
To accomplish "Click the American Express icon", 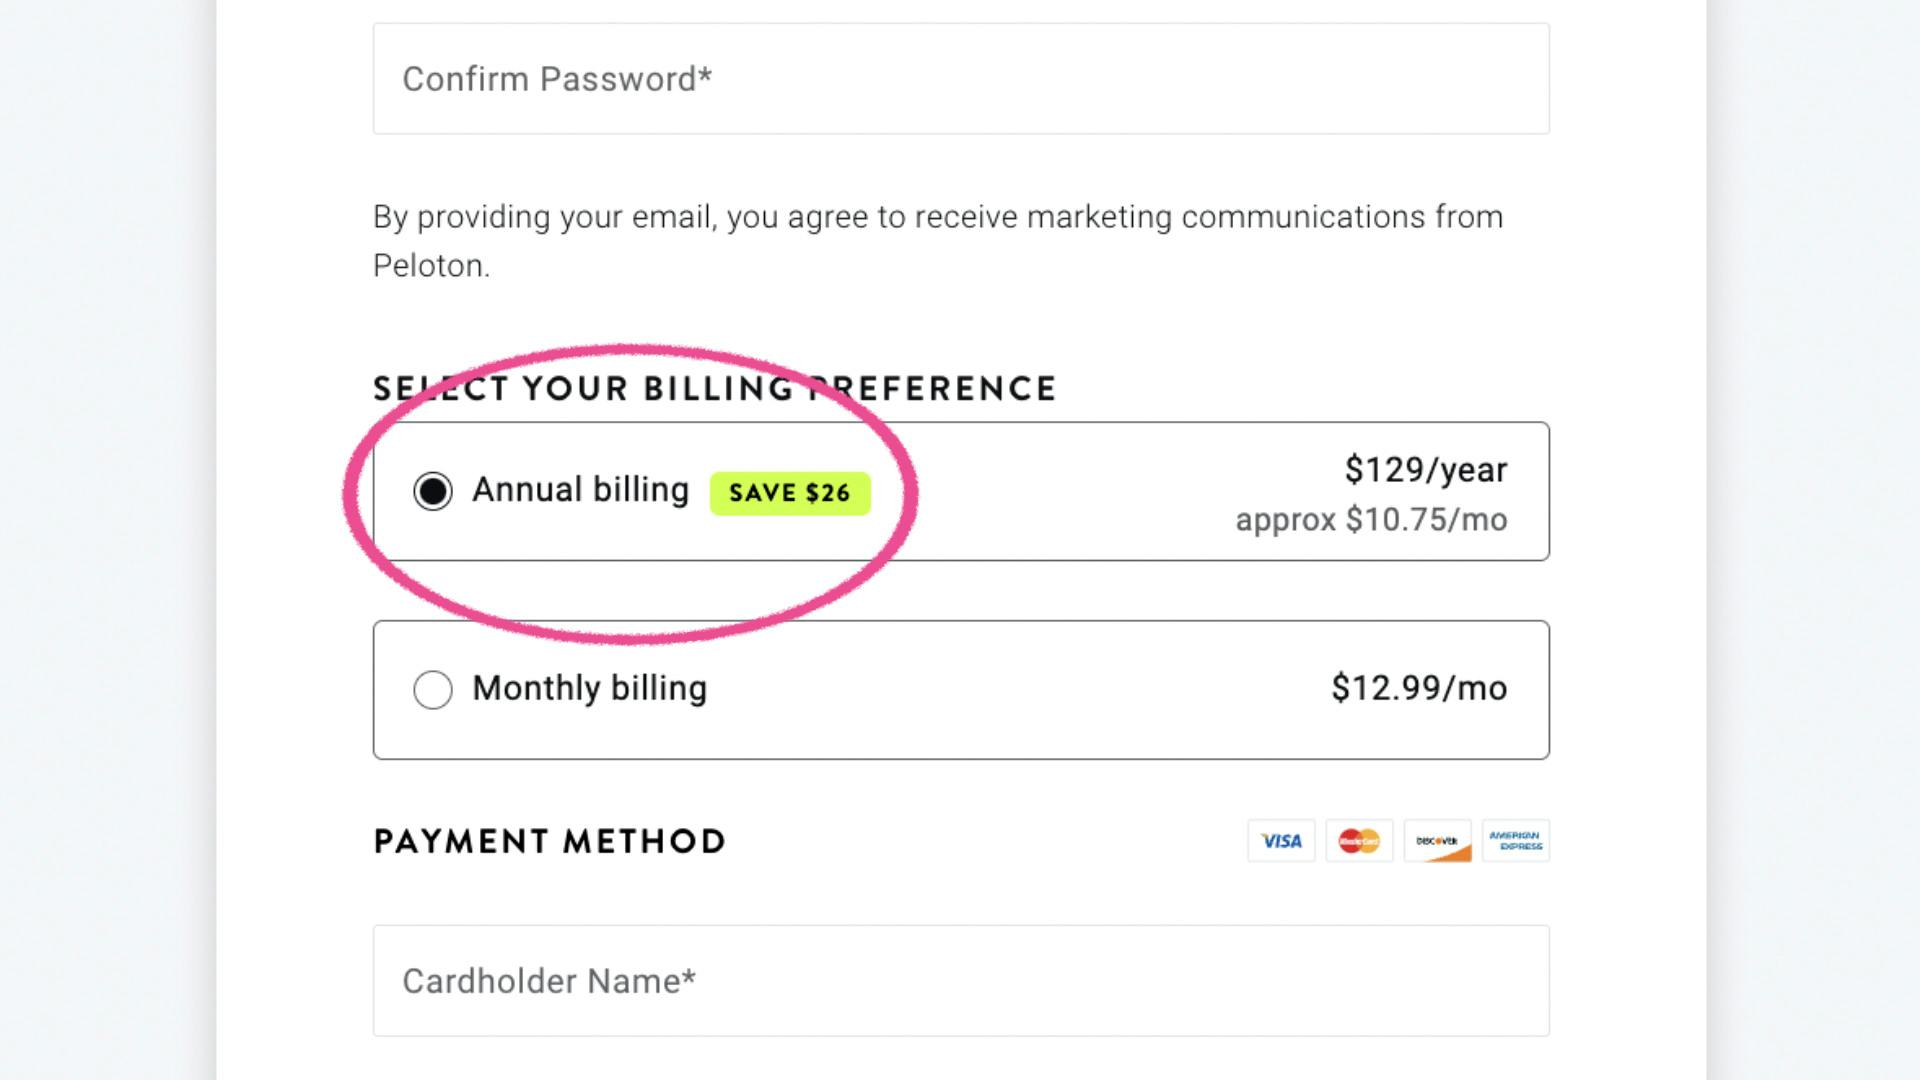I will click(1515, 841).
